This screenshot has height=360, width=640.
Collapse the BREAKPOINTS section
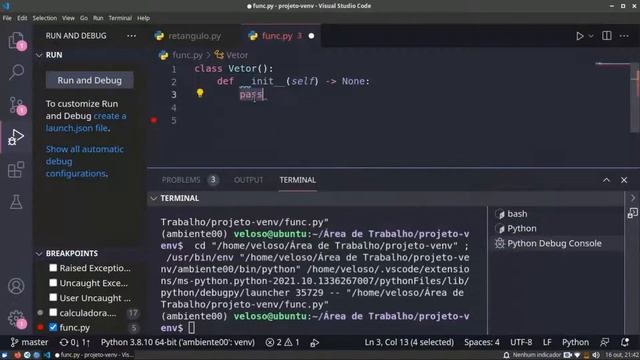39,253
